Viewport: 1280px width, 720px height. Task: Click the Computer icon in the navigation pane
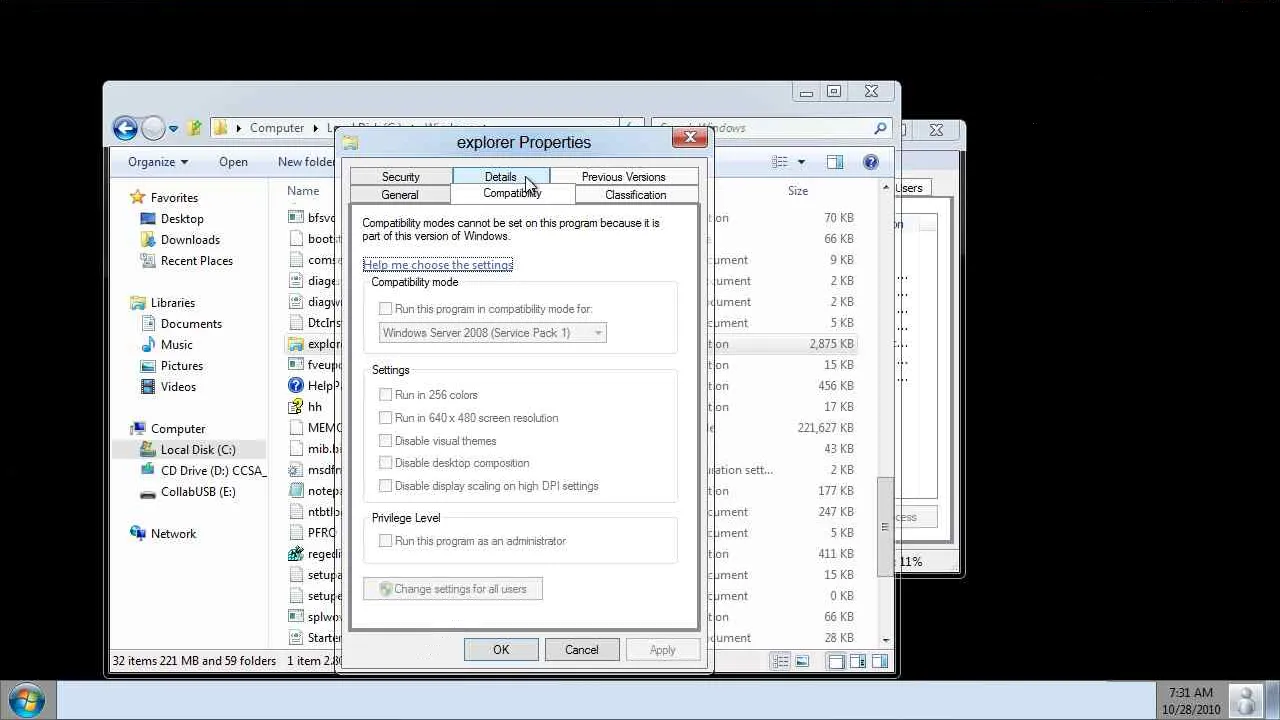pos(138,429)
